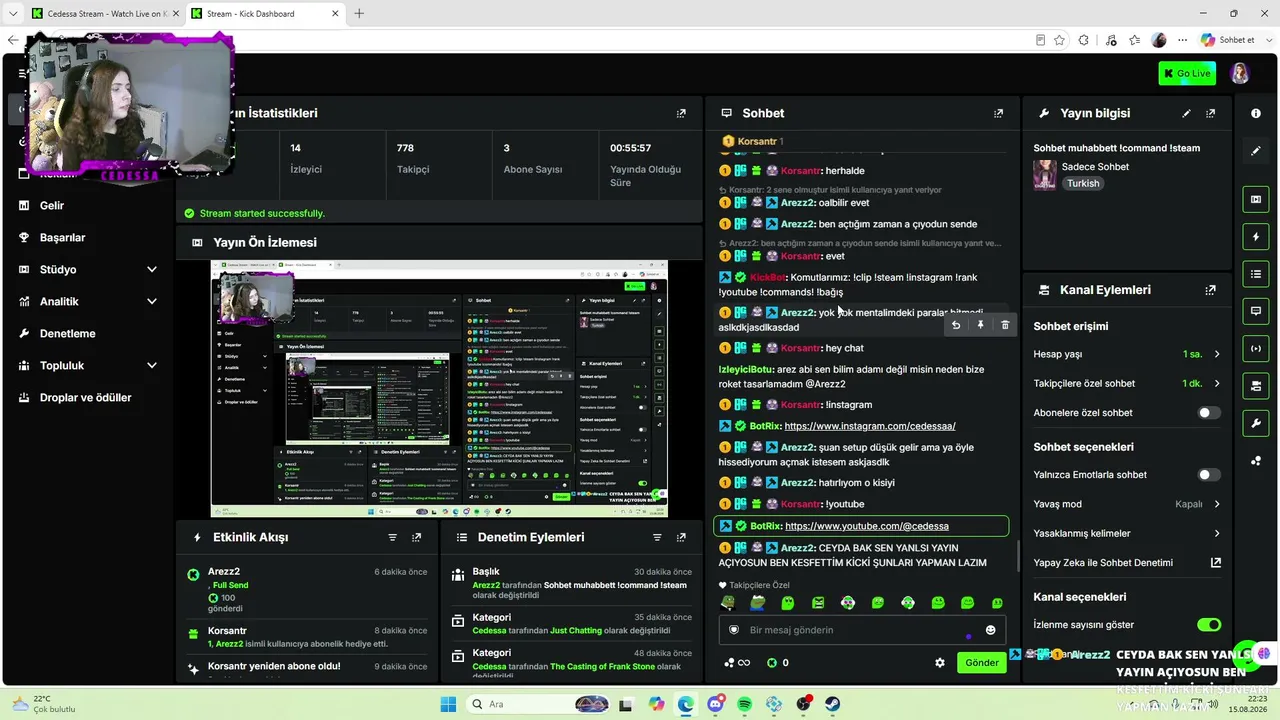Open the Windows Start menu
The height and width of the screenshot is (720, 1280).
[448, 704]
